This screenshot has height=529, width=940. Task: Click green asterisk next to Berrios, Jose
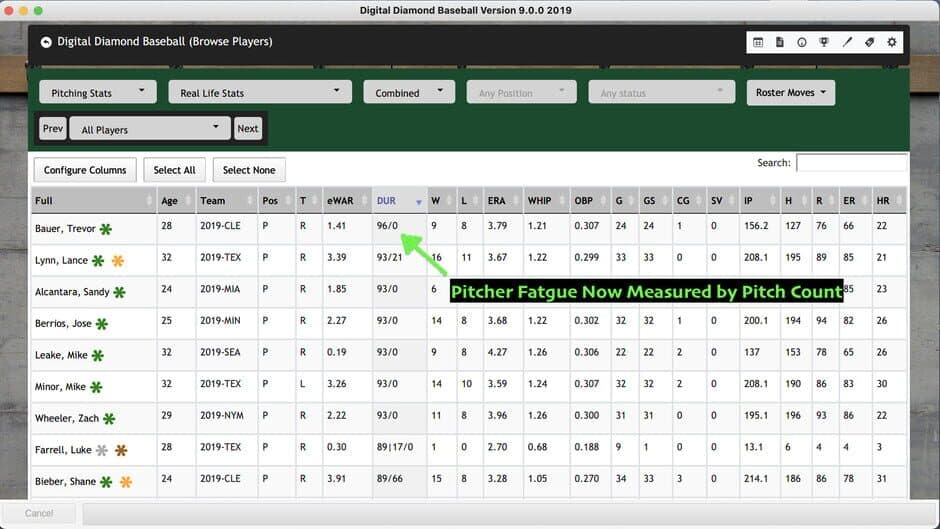(102, 324)
